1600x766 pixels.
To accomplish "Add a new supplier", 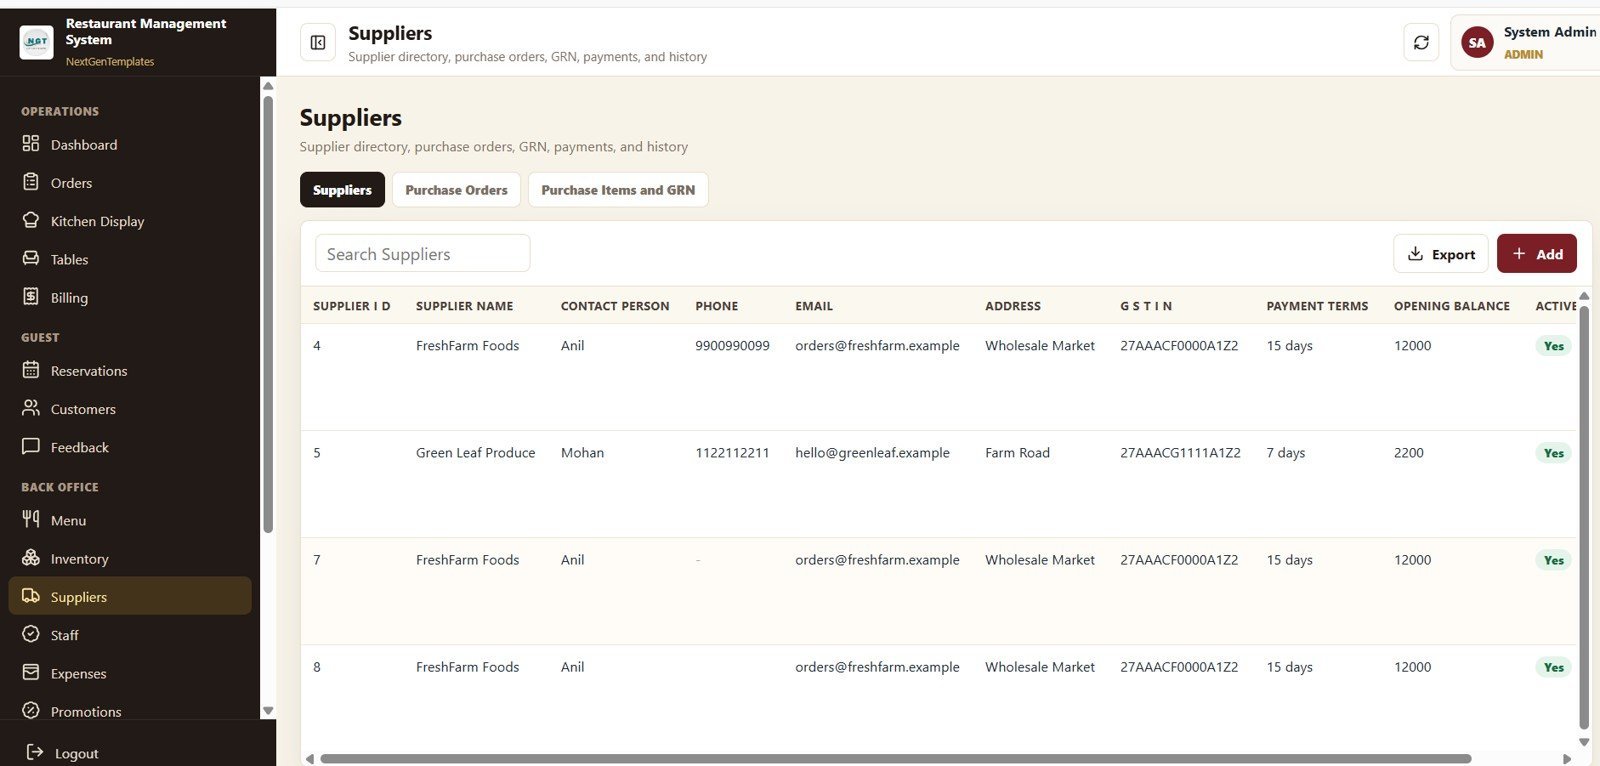I will (x=1537, y=254).
